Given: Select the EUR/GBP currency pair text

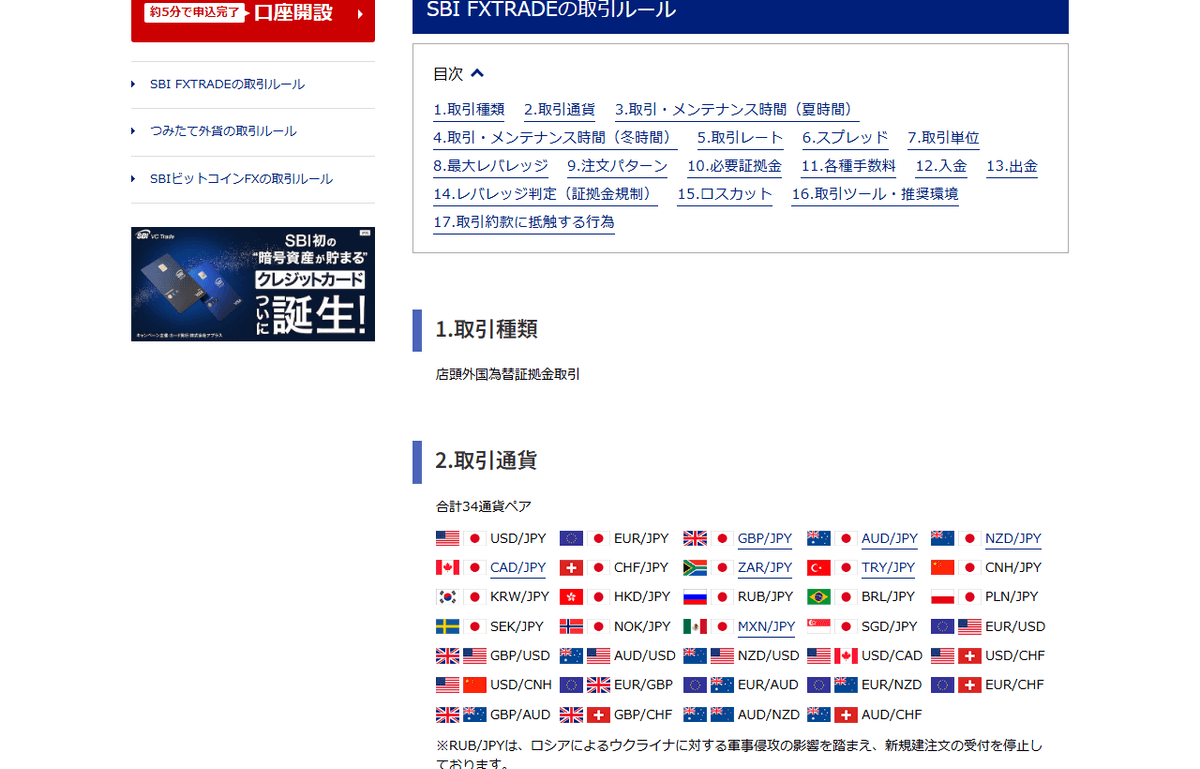Looking at the screenshot, I should pos(643,685).
